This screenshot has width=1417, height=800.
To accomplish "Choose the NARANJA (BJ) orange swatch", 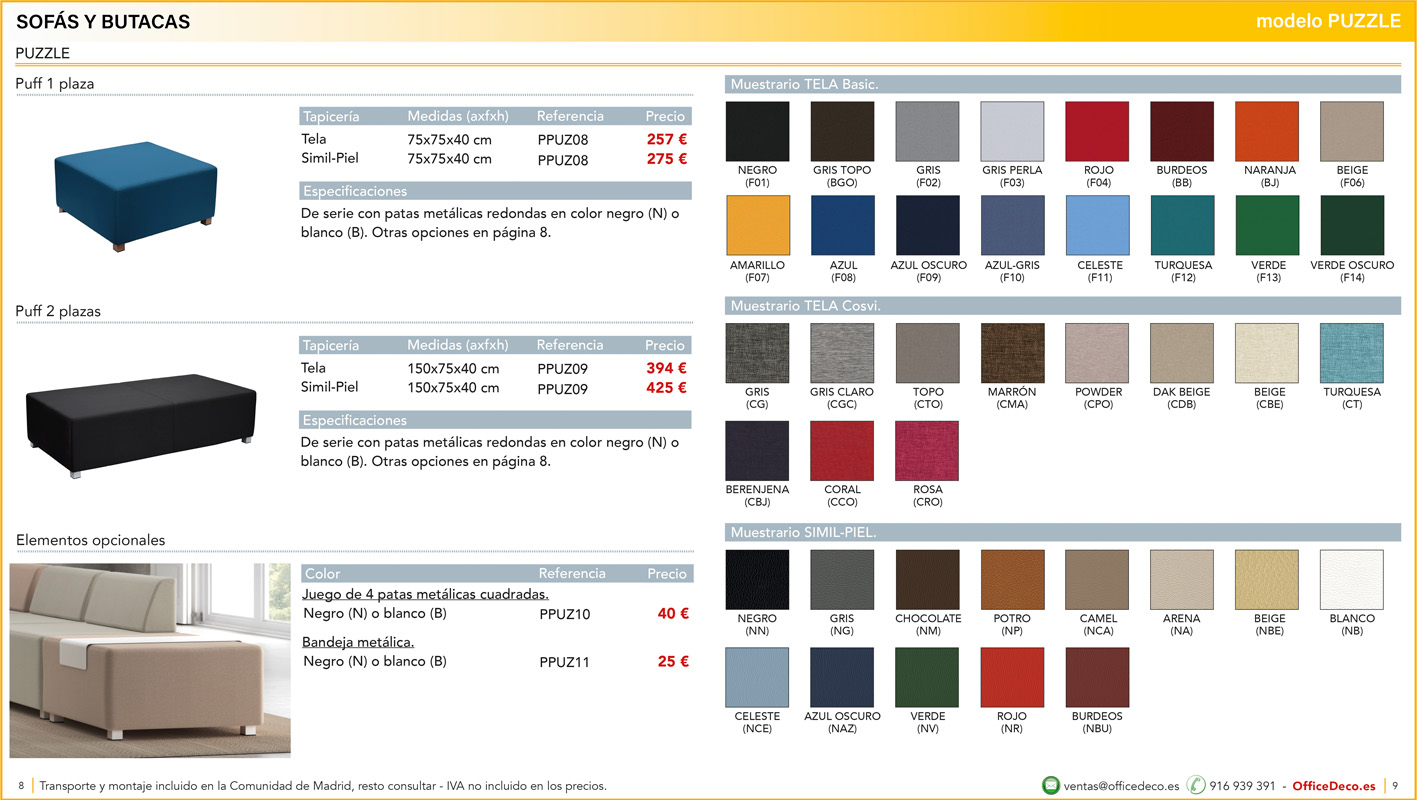I will [x=1267, y=131].
